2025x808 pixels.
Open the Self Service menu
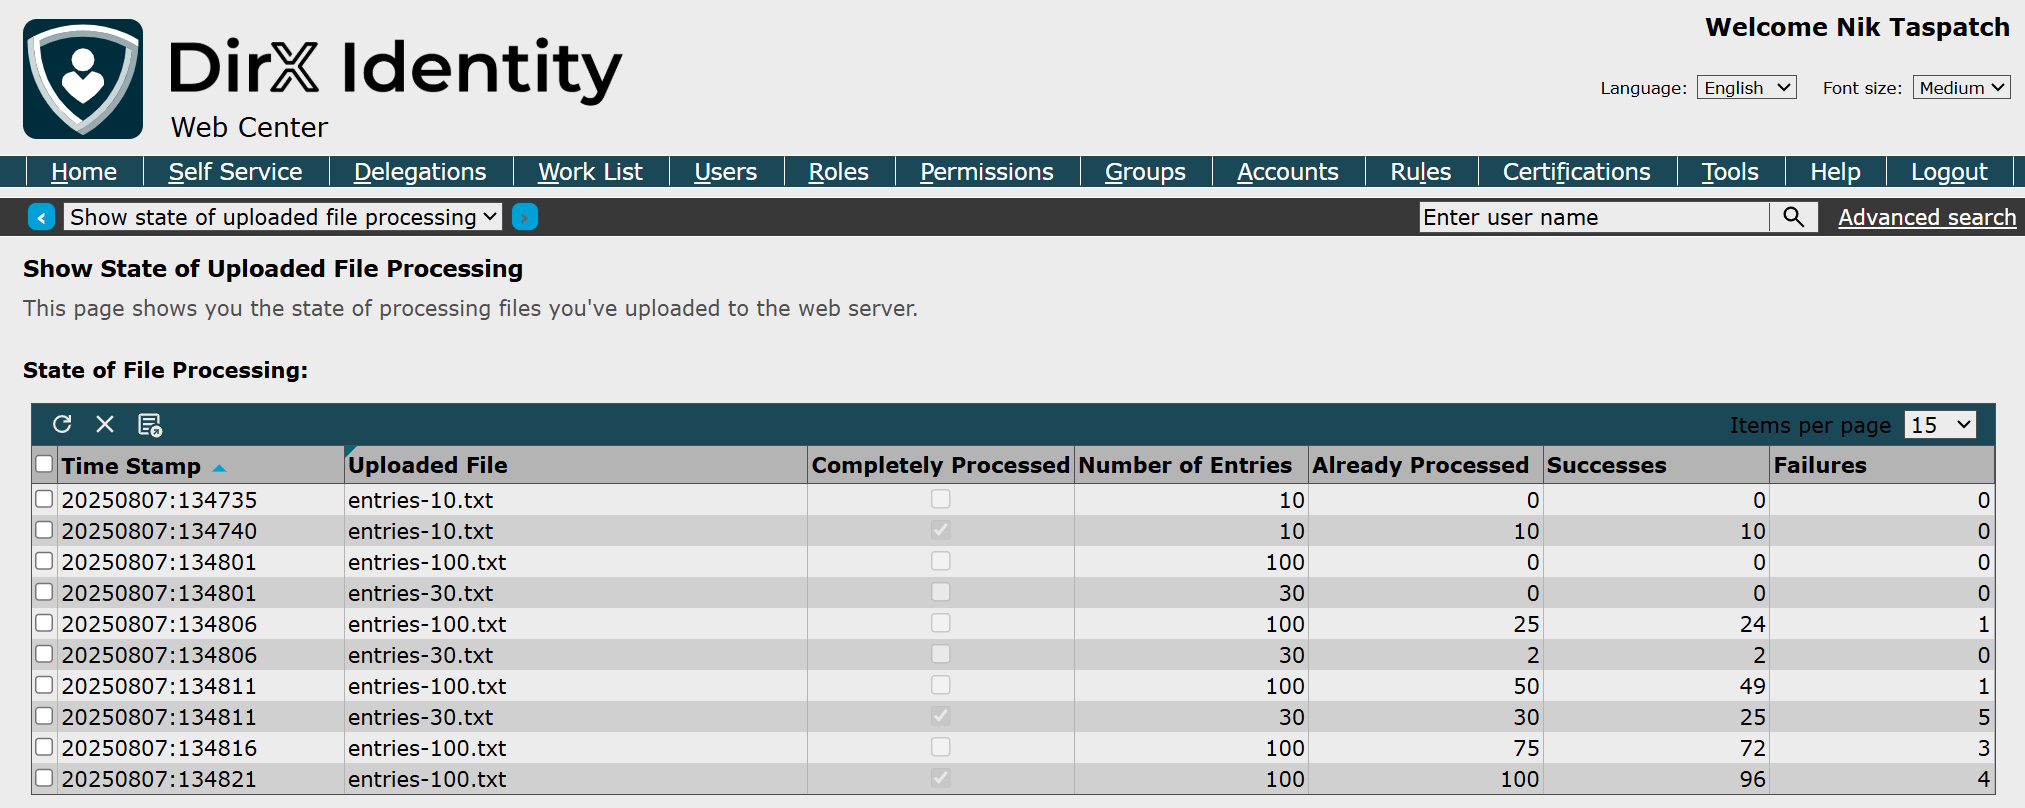click(235, 172)
